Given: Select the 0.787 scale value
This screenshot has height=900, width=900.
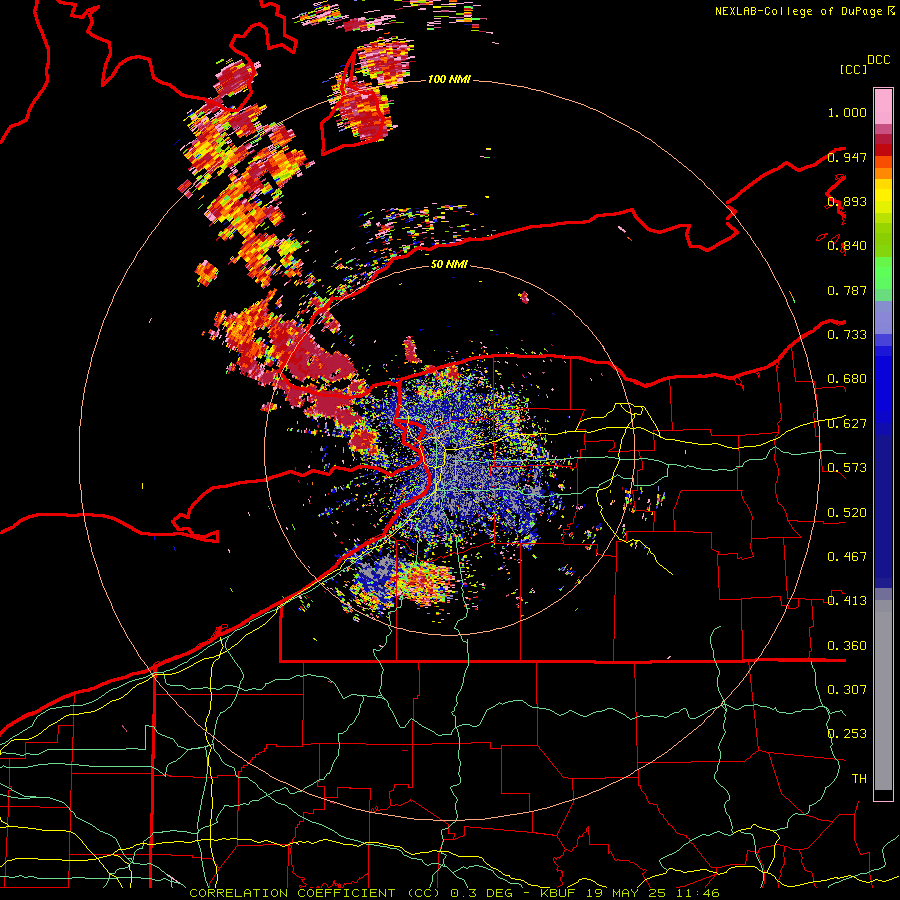Looking at the screenshot, I should click(x=847, y=290).
